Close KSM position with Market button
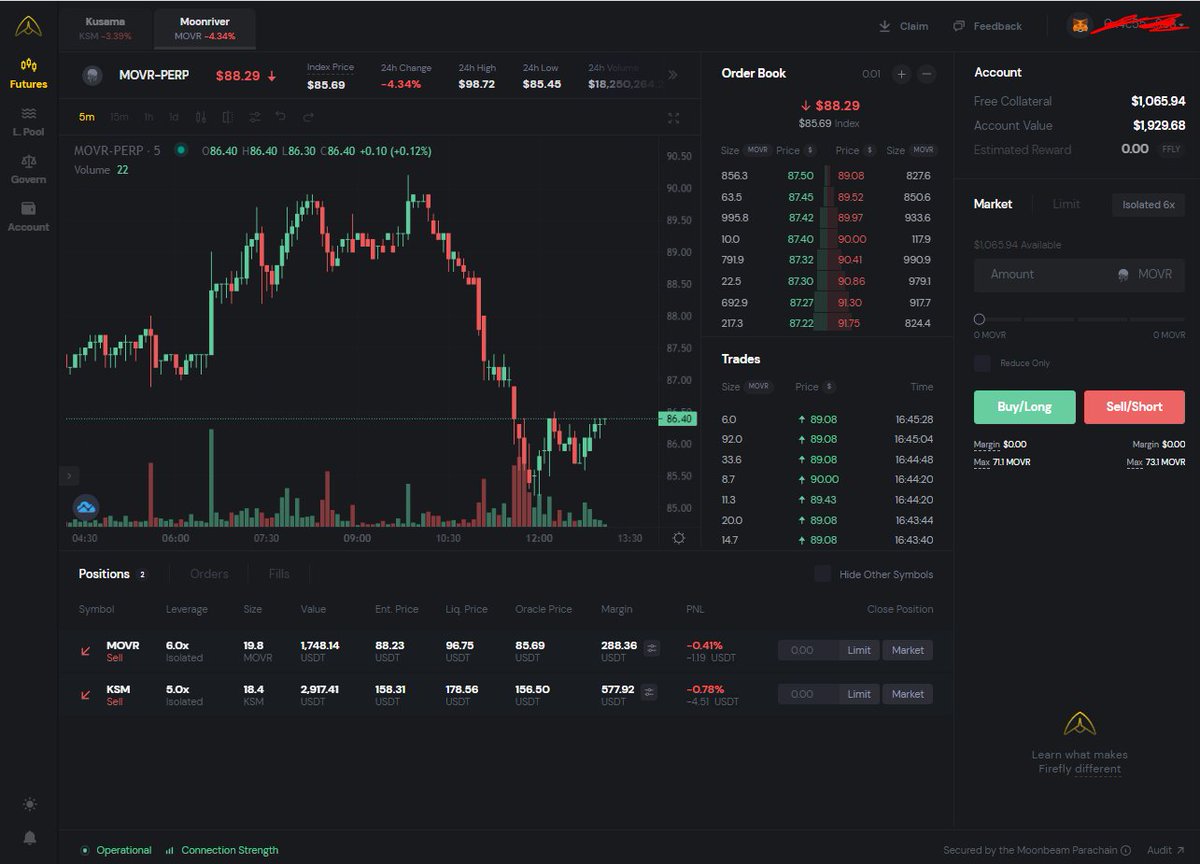This screenshot has height=864, width=1200. [908, 694]
